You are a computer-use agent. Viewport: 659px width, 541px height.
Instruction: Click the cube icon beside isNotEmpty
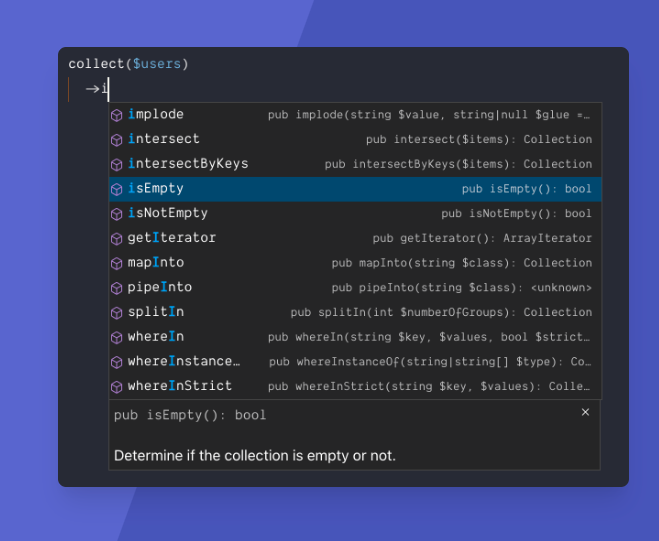(x=116, y=214)
